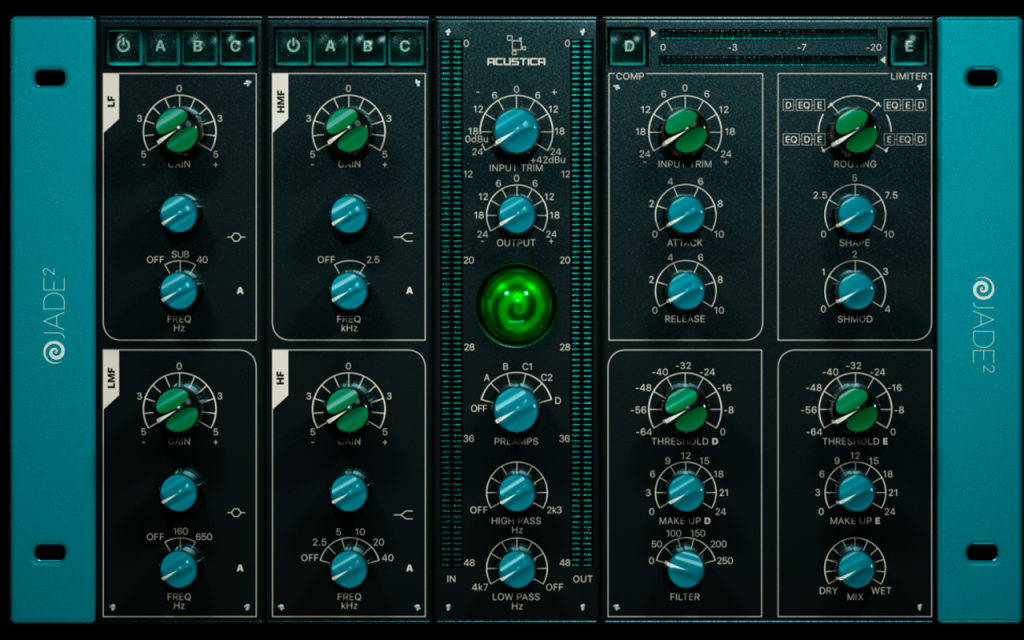
Task: Click the glowing green spiral lamp
Action: (516, 305)
